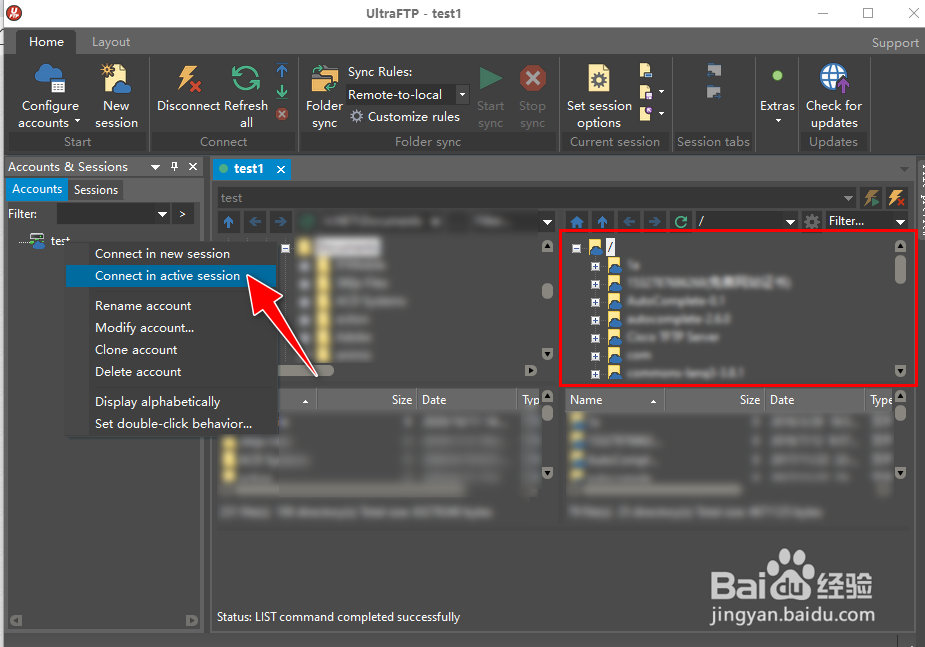Click the remote tree vertical scrollbar thumb
The height and width of the screenshot is (647, 925).
[x=900, y=270]
